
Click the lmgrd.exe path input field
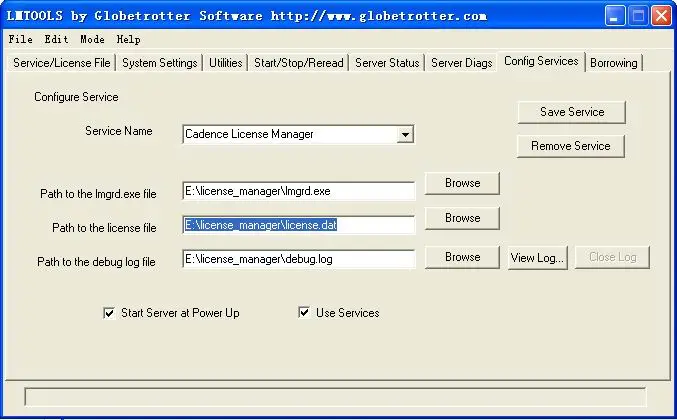(299, 191)
